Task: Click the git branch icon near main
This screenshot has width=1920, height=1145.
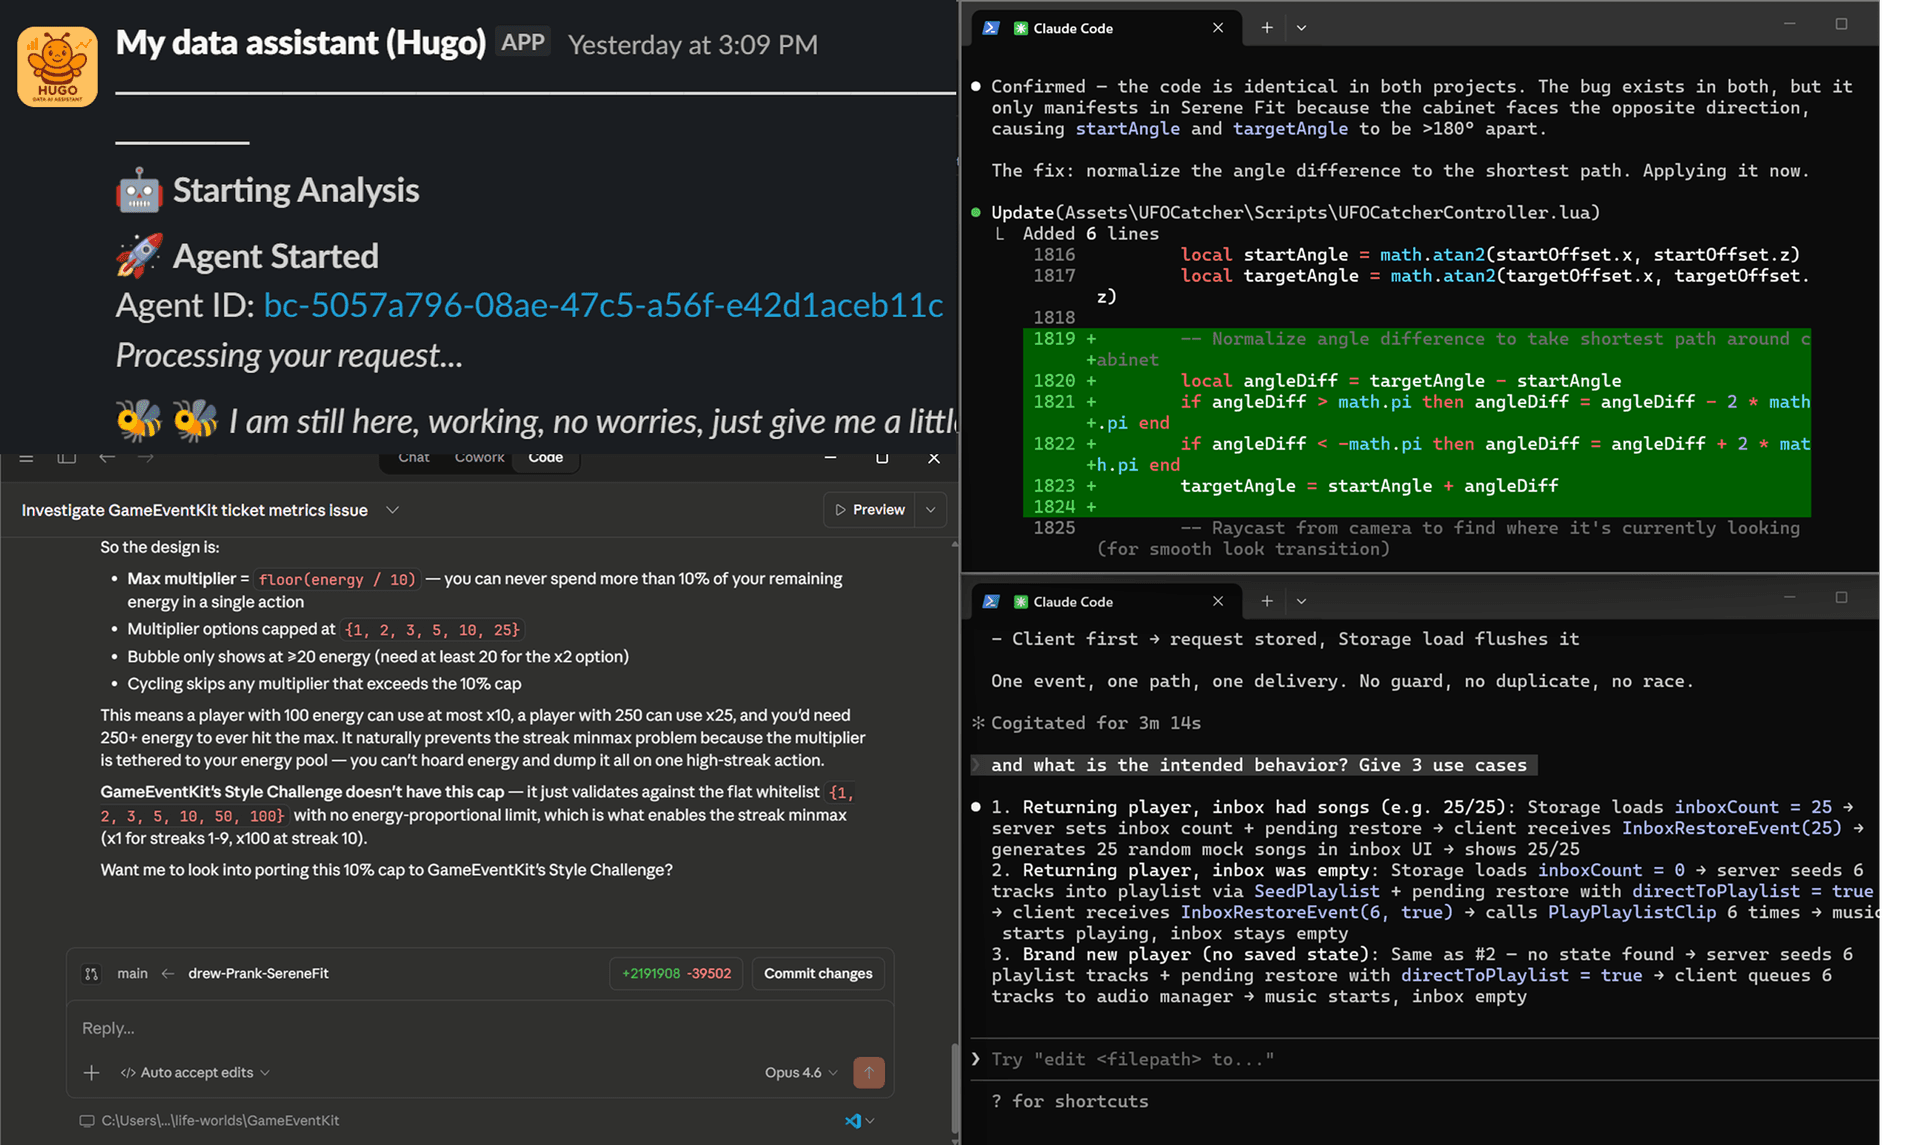Action: [91, 973]
